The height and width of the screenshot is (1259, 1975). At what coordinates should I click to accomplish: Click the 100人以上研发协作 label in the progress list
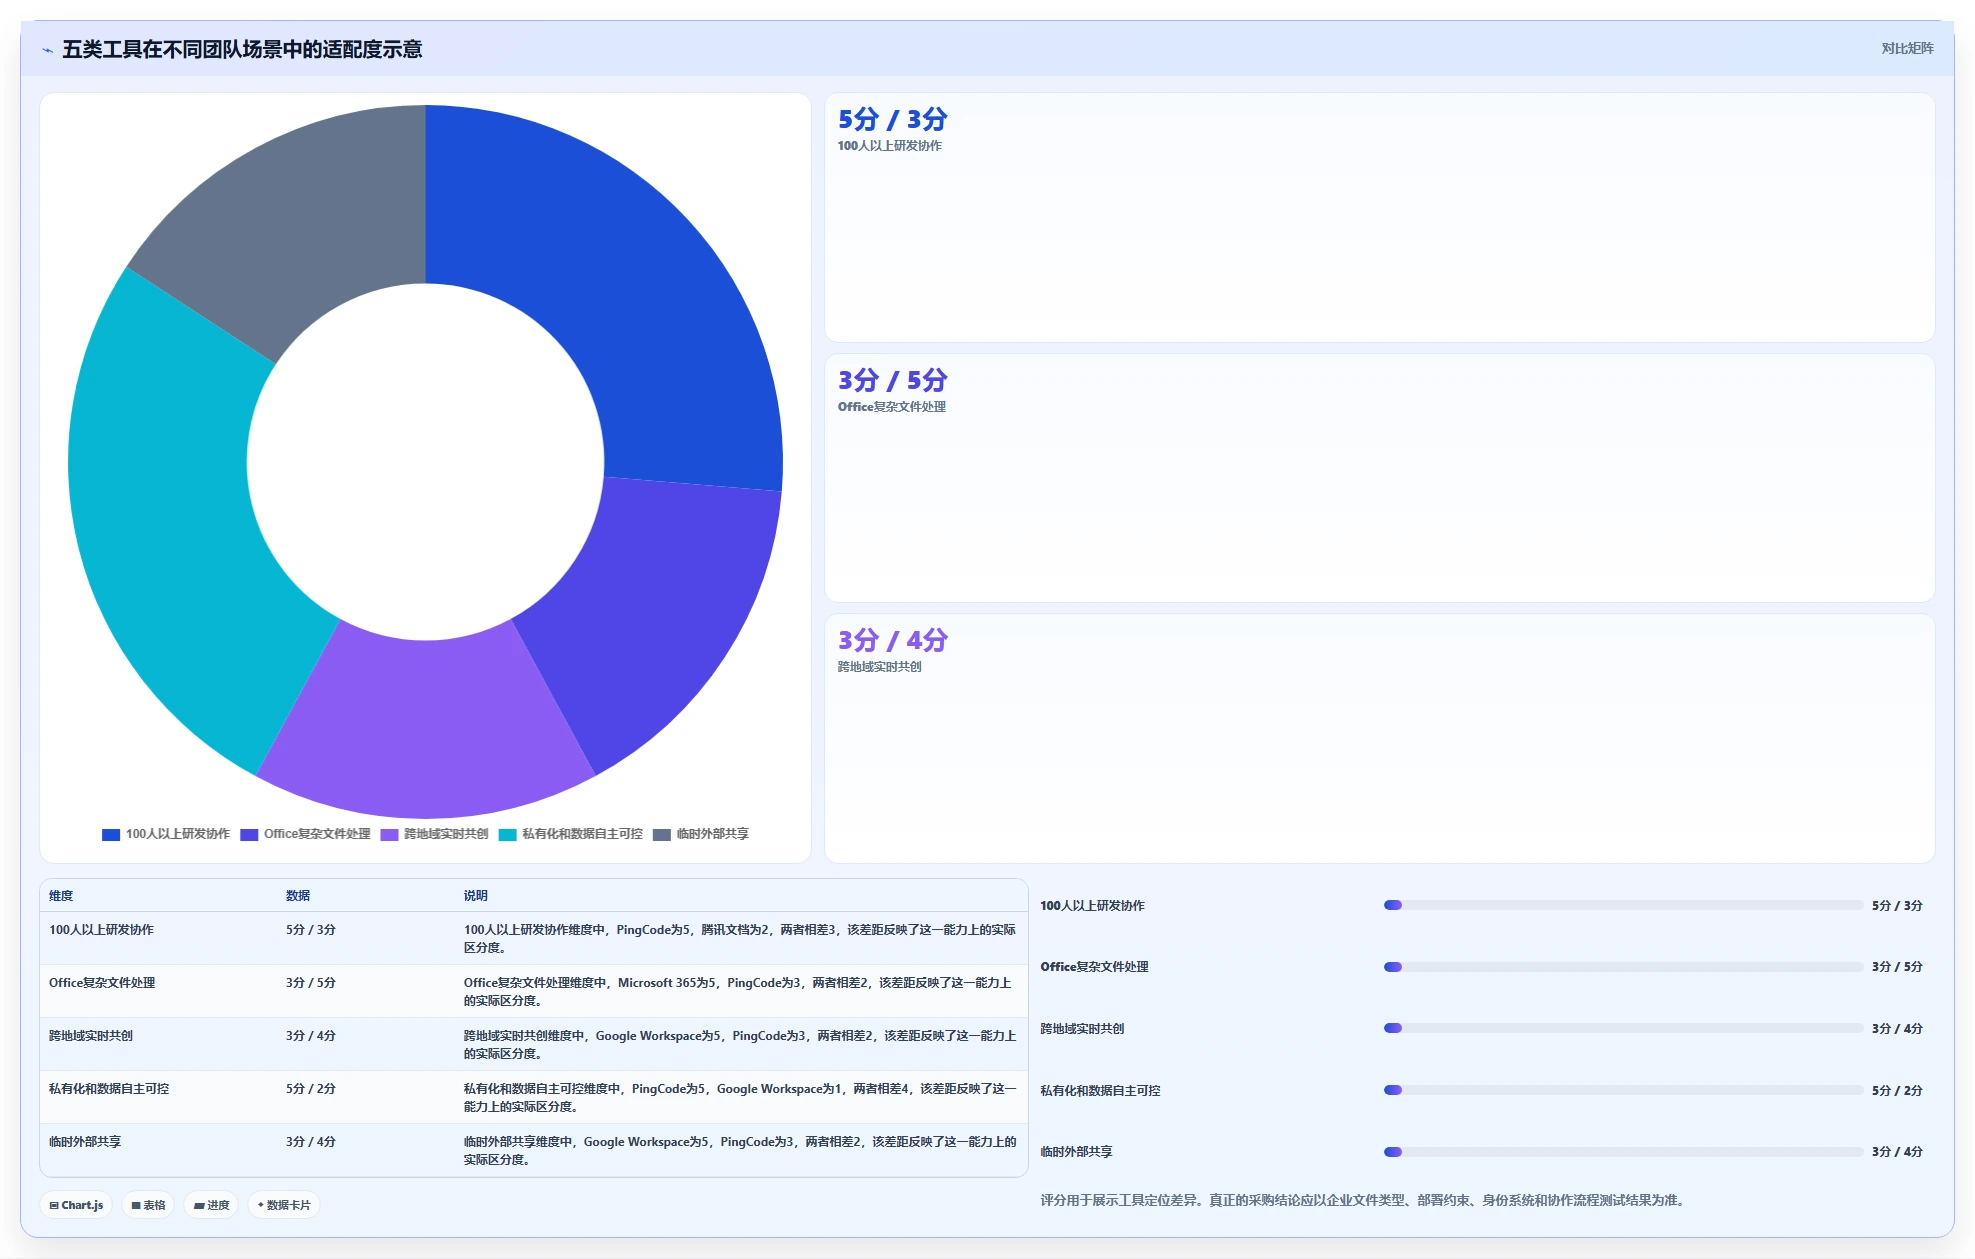point(1092,906)
